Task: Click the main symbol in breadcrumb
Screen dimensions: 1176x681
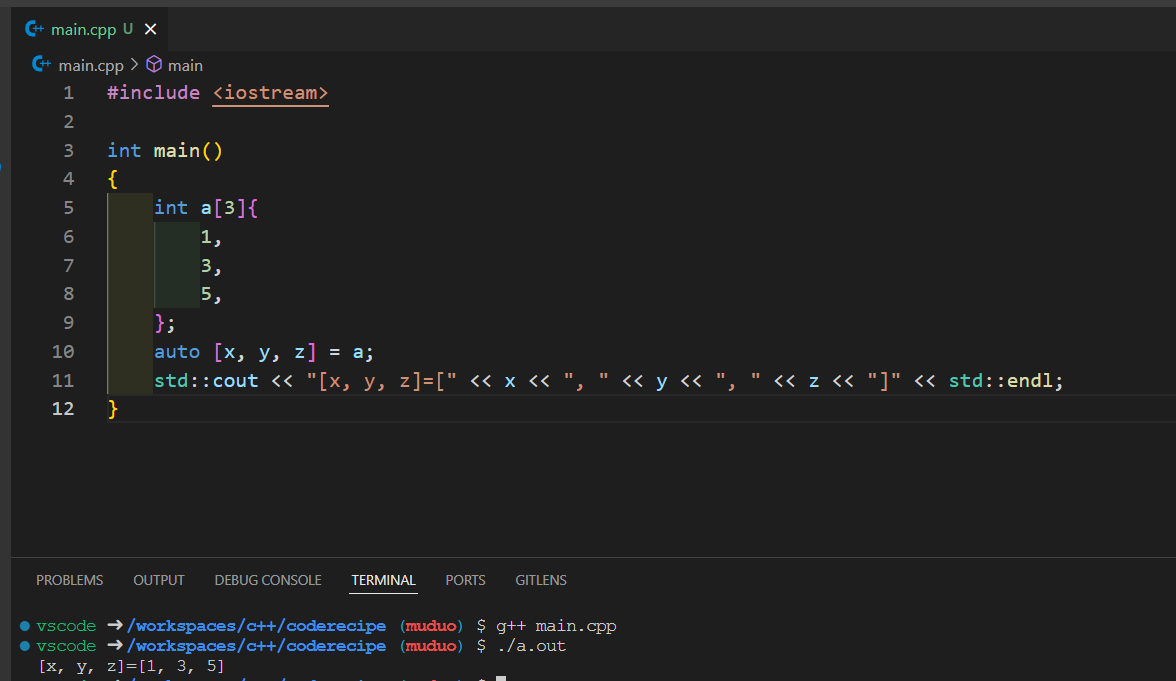Action: coord(185,65)
